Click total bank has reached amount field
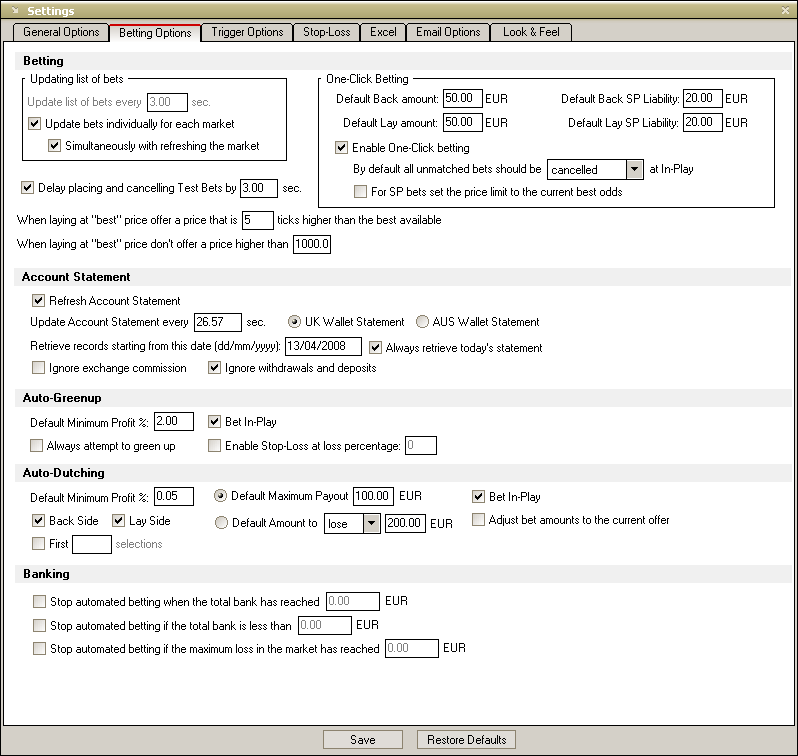The height and width of the screenshot is (756, 798). pyautogui.click(x=353, y=601)
